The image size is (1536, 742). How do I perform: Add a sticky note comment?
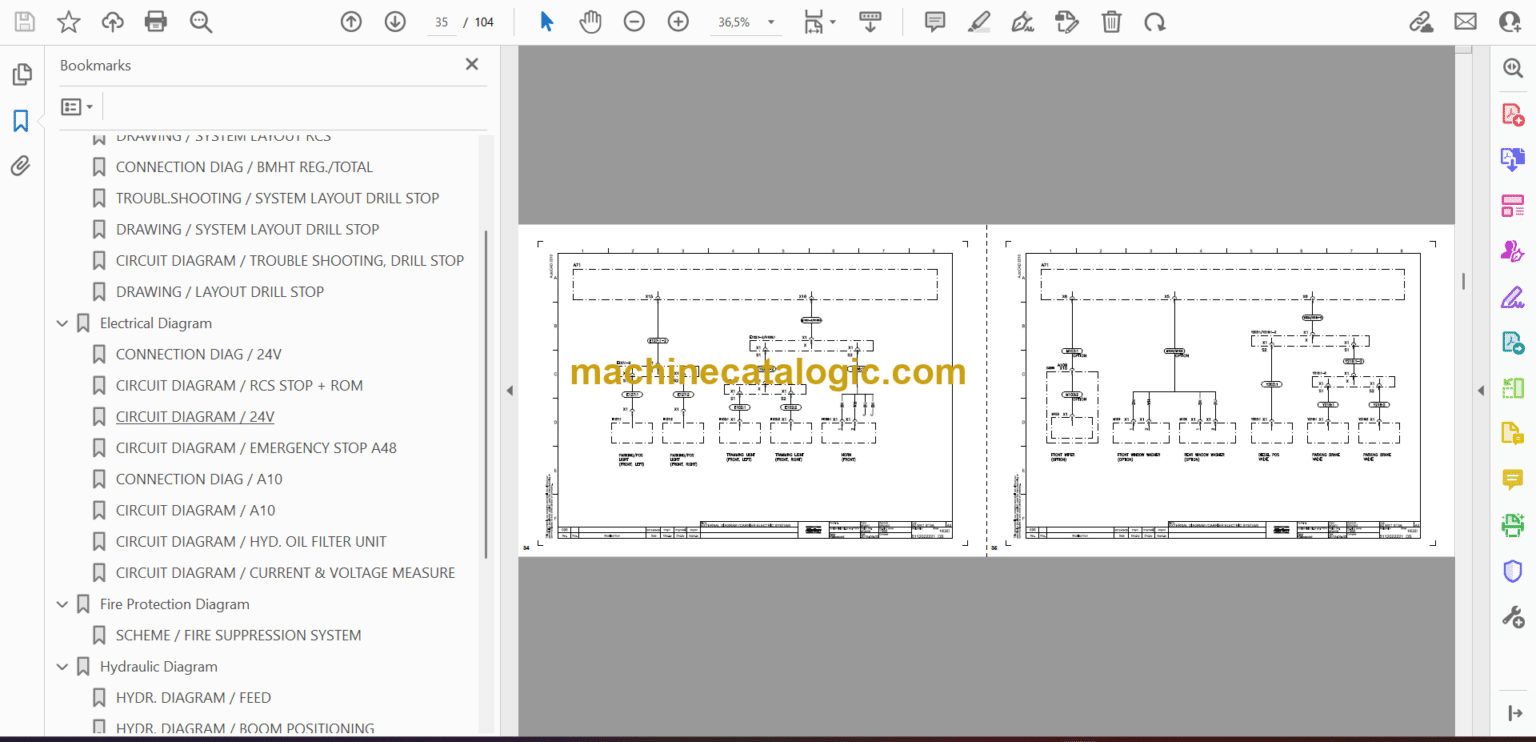tap(935, 22)
